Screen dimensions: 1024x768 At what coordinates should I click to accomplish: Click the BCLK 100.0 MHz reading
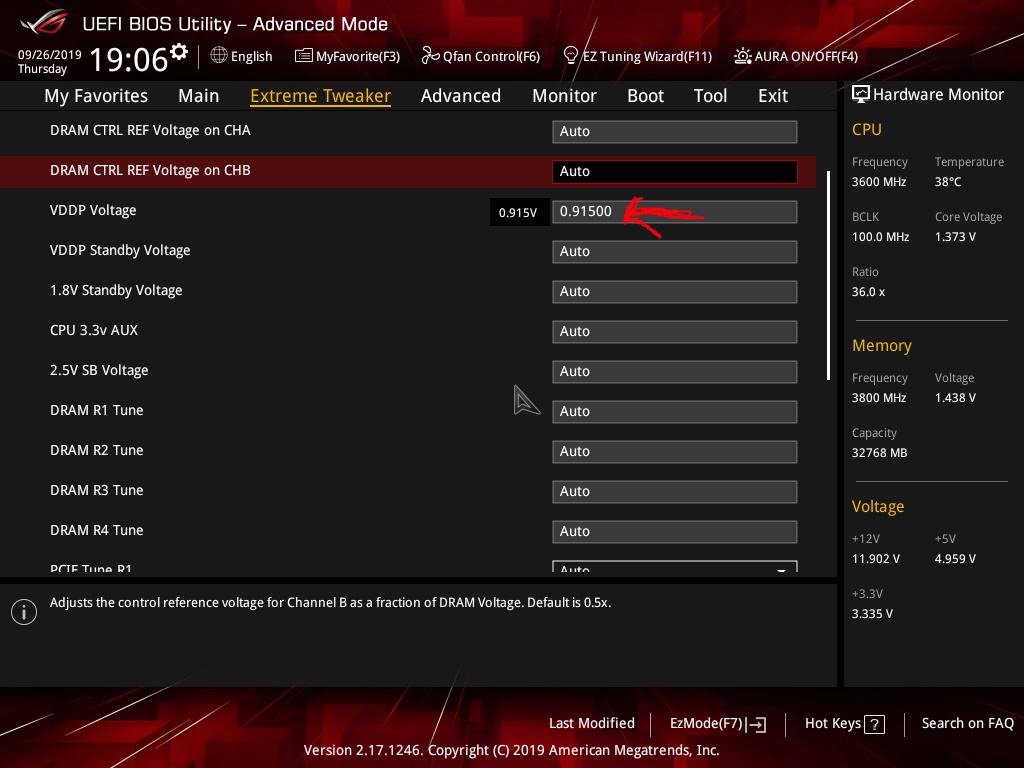(880, 237)
